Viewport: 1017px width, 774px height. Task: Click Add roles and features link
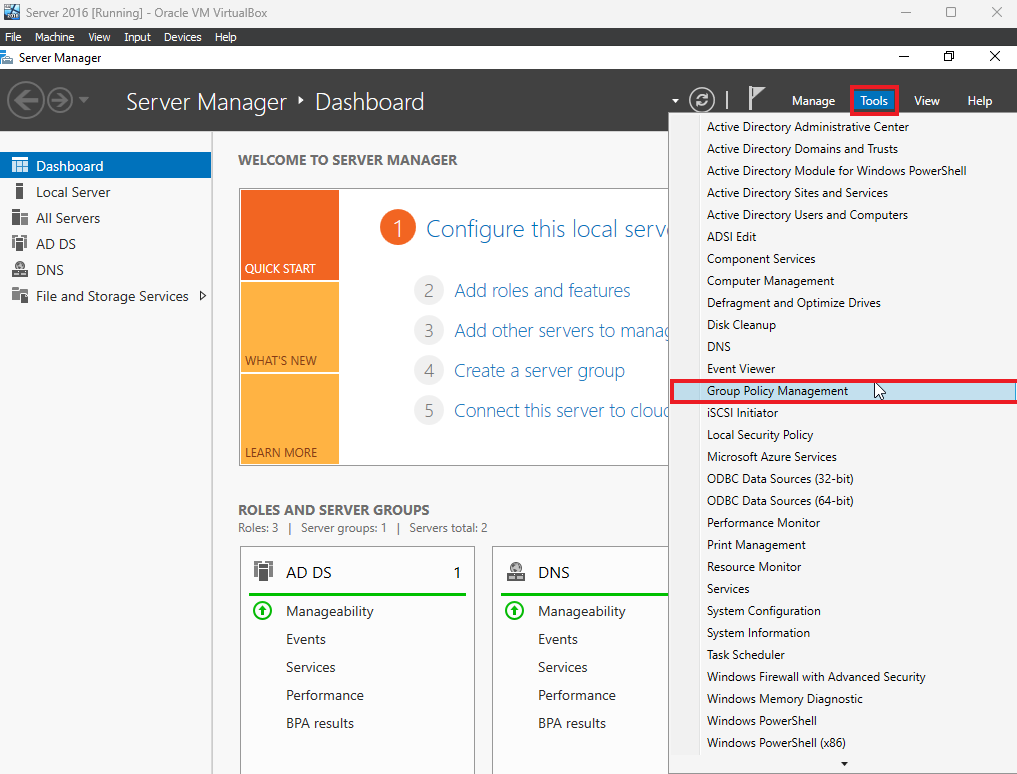click(x=542, y=291)
